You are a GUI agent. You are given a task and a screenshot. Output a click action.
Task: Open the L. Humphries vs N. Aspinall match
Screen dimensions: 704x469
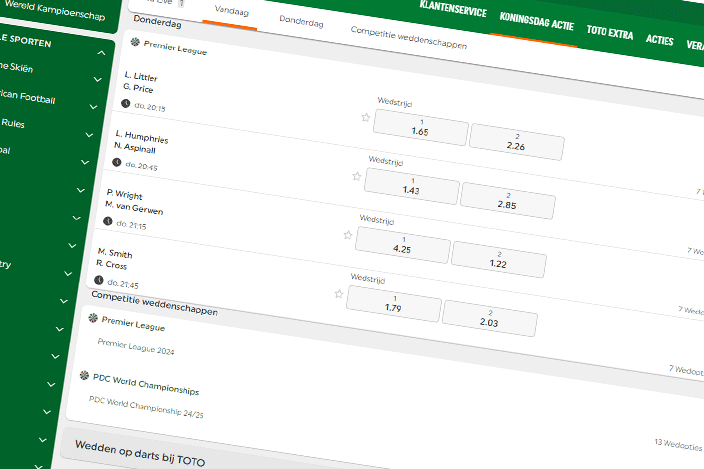(141, 142)
